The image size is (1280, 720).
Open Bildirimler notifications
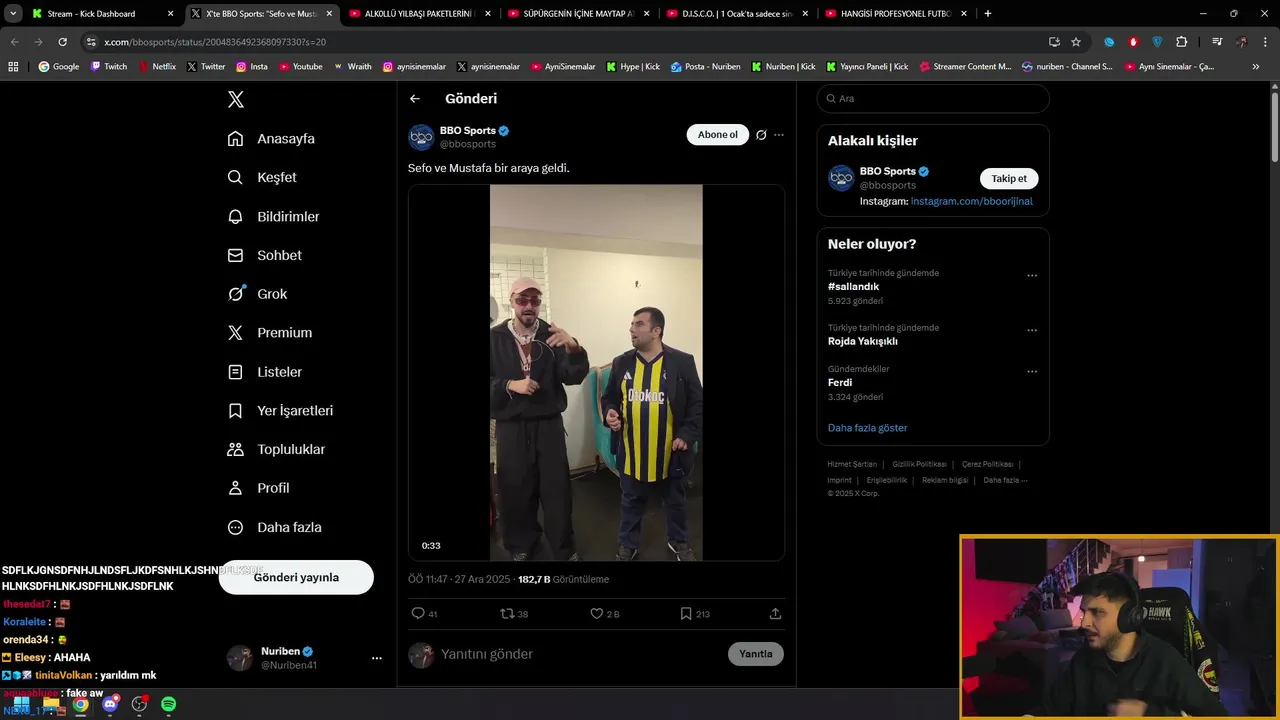pos(273,216)
